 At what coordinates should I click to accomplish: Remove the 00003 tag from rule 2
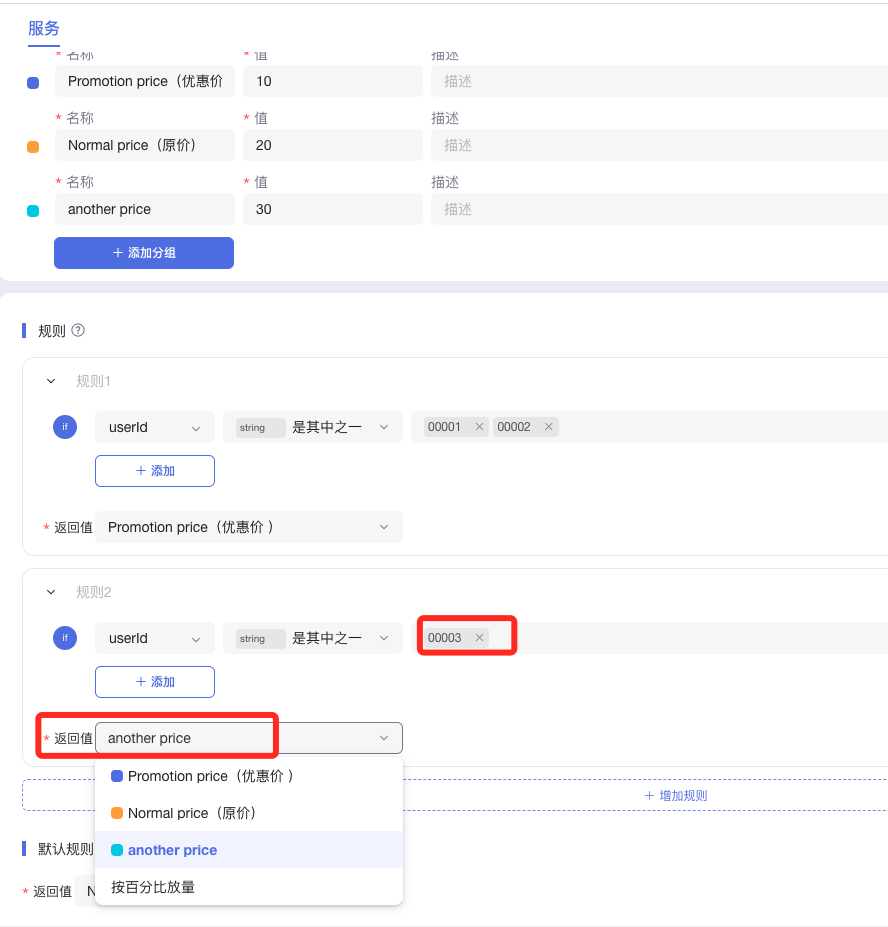tap(479, 638)
